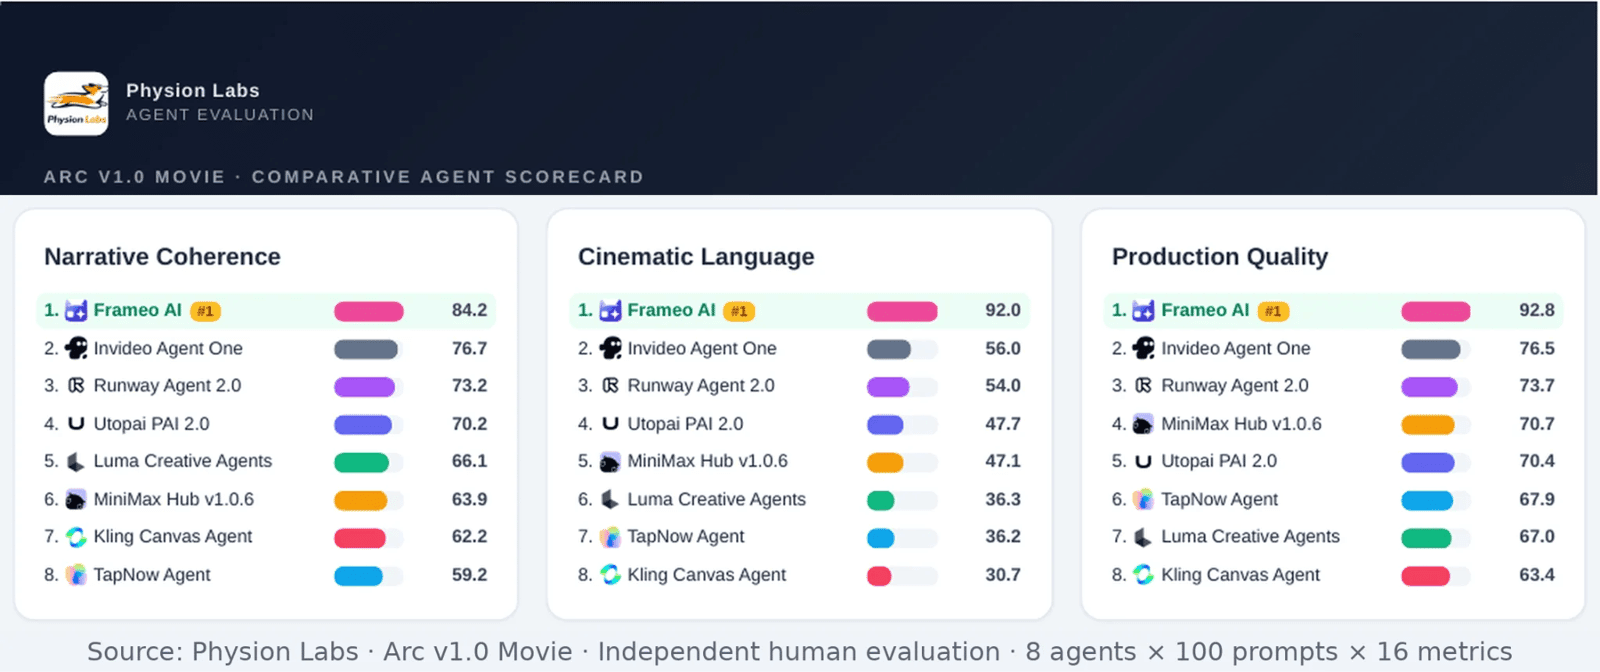Click Kling Canvas Agent icon in Narrative Coherence
Image resolution: width=1600 pixels, height=672 pixels.
[x=76, y=537]
